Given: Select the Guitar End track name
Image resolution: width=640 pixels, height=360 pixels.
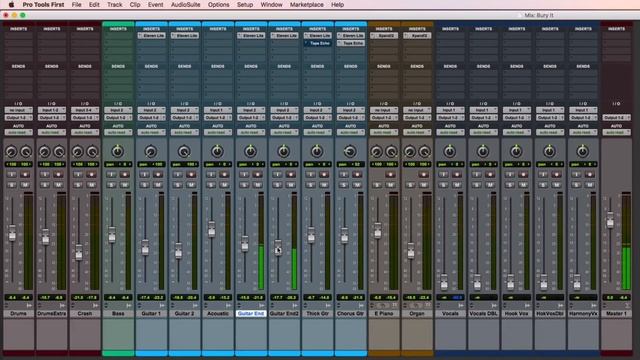Looking at the screenshot, I should tap(251, 313).
